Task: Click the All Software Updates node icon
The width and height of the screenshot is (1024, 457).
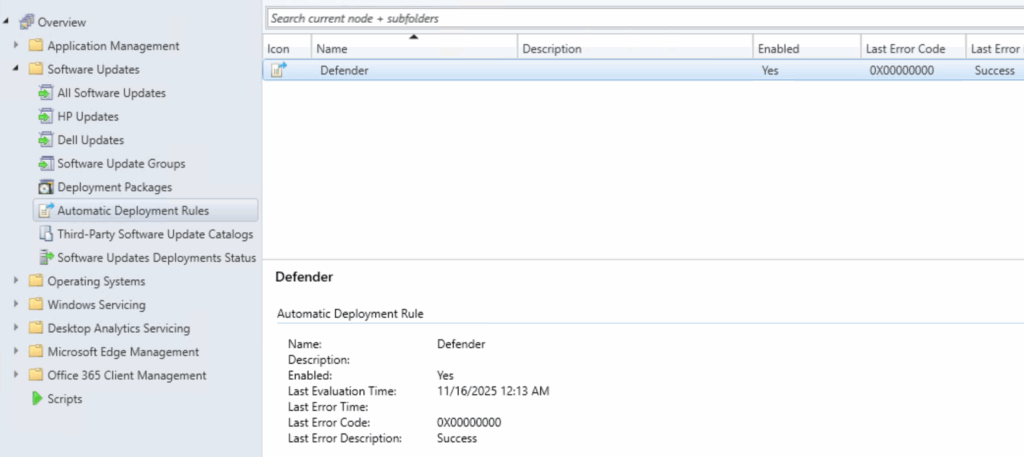Action: 45,93
